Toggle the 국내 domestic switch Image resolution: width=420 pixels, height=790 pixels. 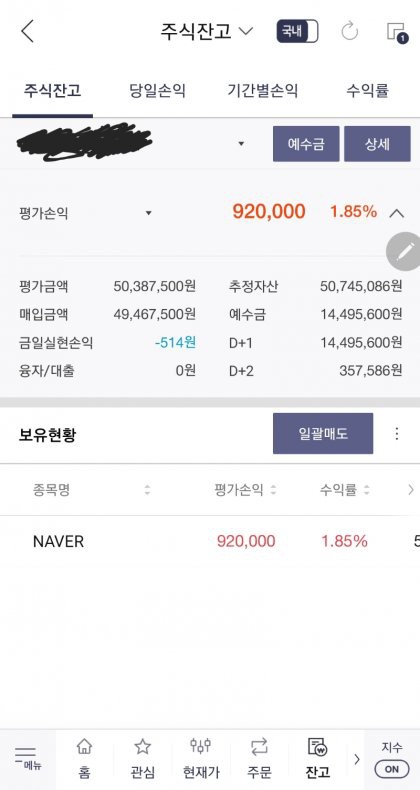point(297,31)
